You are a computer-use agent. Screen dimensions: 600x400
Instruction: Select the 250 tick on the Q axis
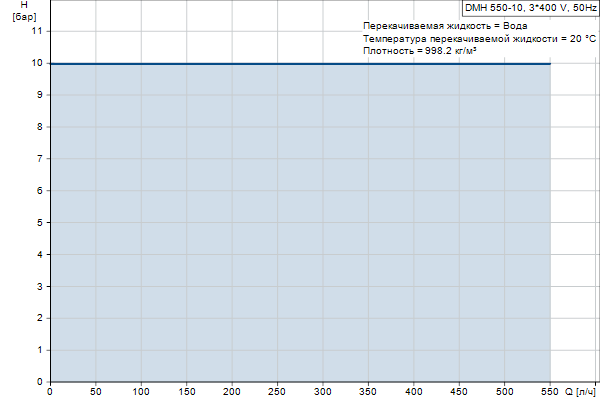point(278,392)
